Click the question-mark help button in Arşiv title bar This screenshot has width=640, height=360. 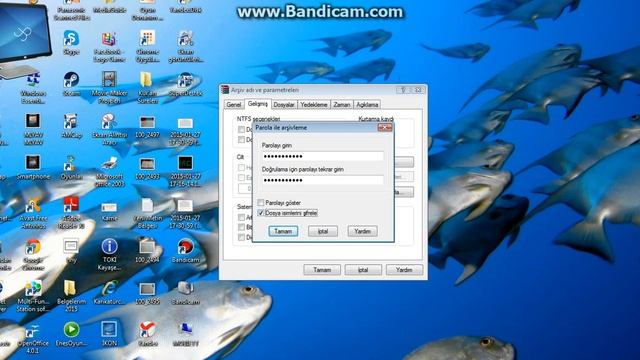(403, 90)
